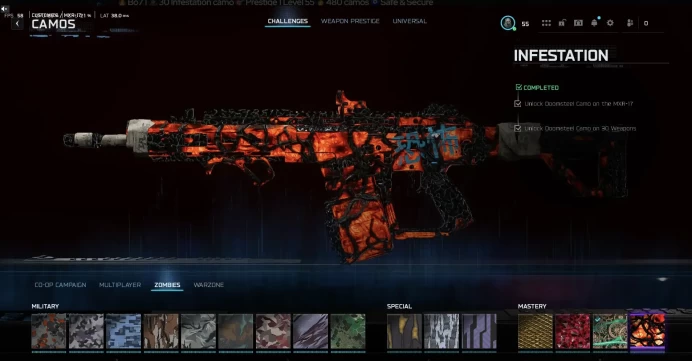The width and height of the screenshot is (692, 361).
Task: Click the party count 0
Action: click(646, 23)
